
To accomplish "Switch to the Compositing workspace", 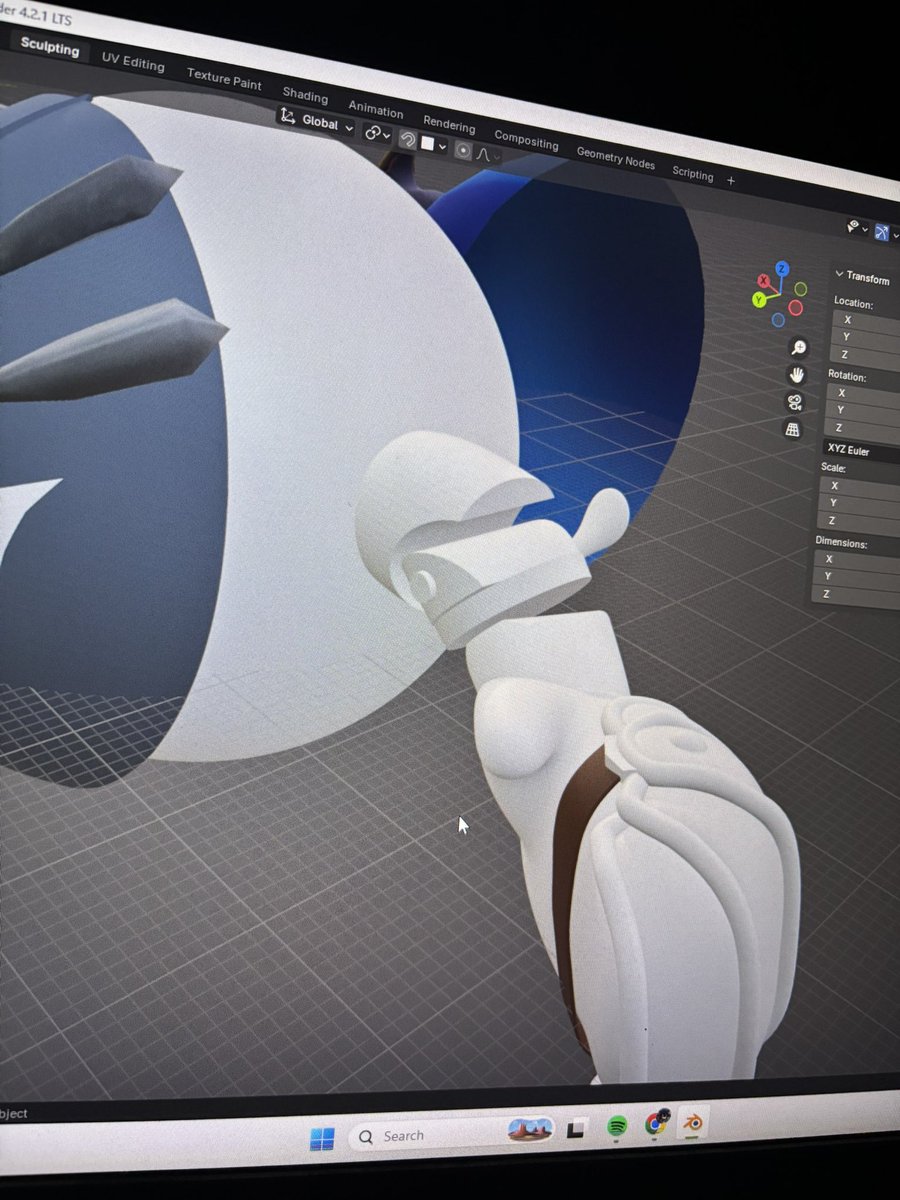I will point(526,141).
